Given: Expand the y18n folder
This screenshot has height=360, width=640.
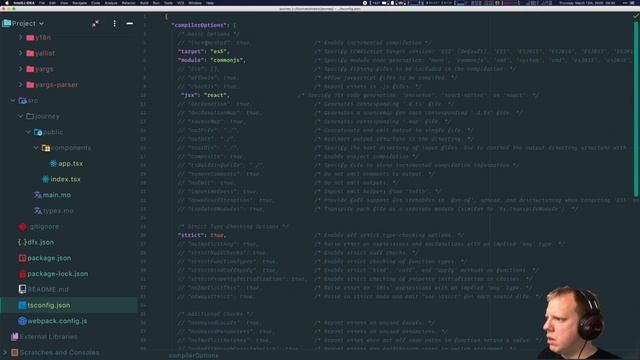Looking at the screenshot, I should pyautogui.click(x=20, y=38).
